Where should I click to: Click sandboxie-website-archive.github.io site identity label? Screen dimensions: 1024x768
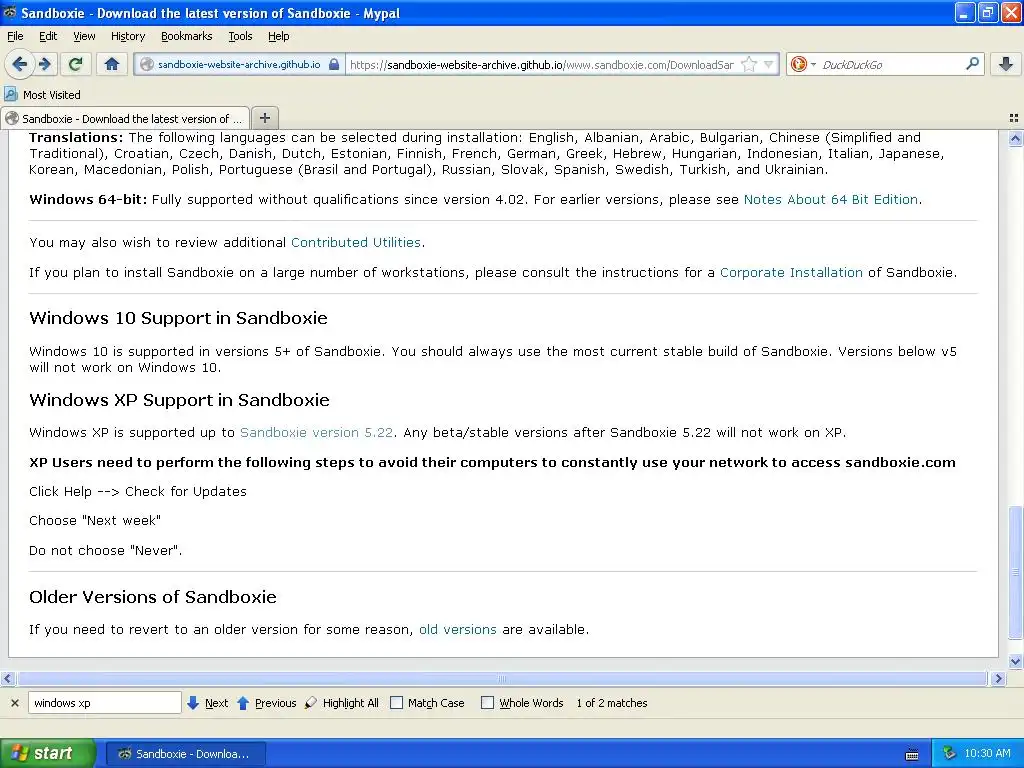tap(239, 64)
